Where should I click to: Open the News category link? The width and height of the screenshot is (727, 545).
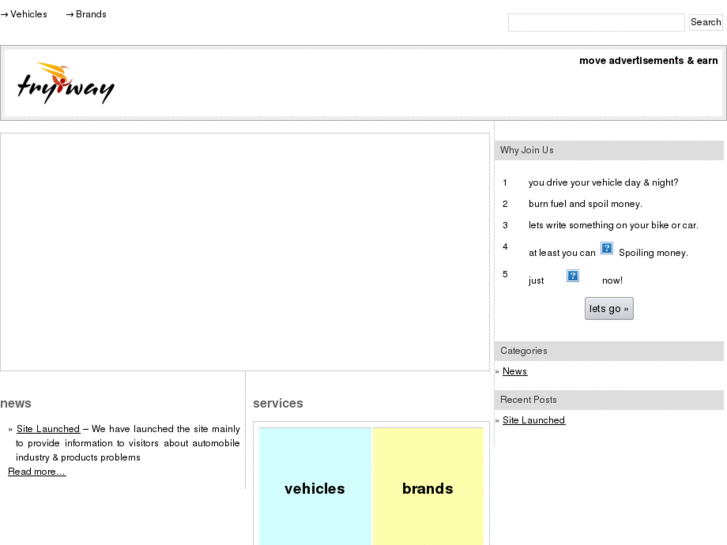[515, 371]
